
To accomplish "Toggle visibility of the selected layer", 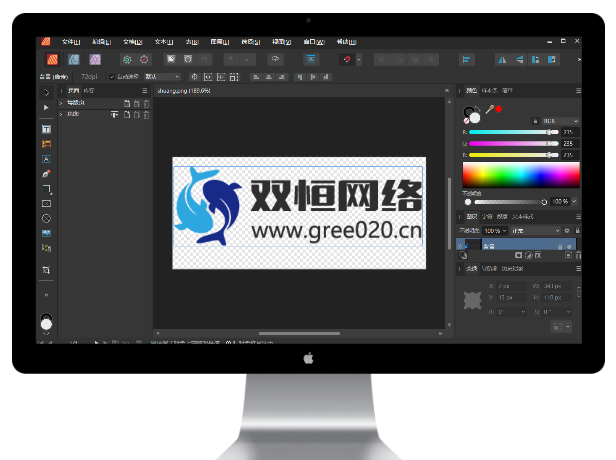I will point(570,244).
